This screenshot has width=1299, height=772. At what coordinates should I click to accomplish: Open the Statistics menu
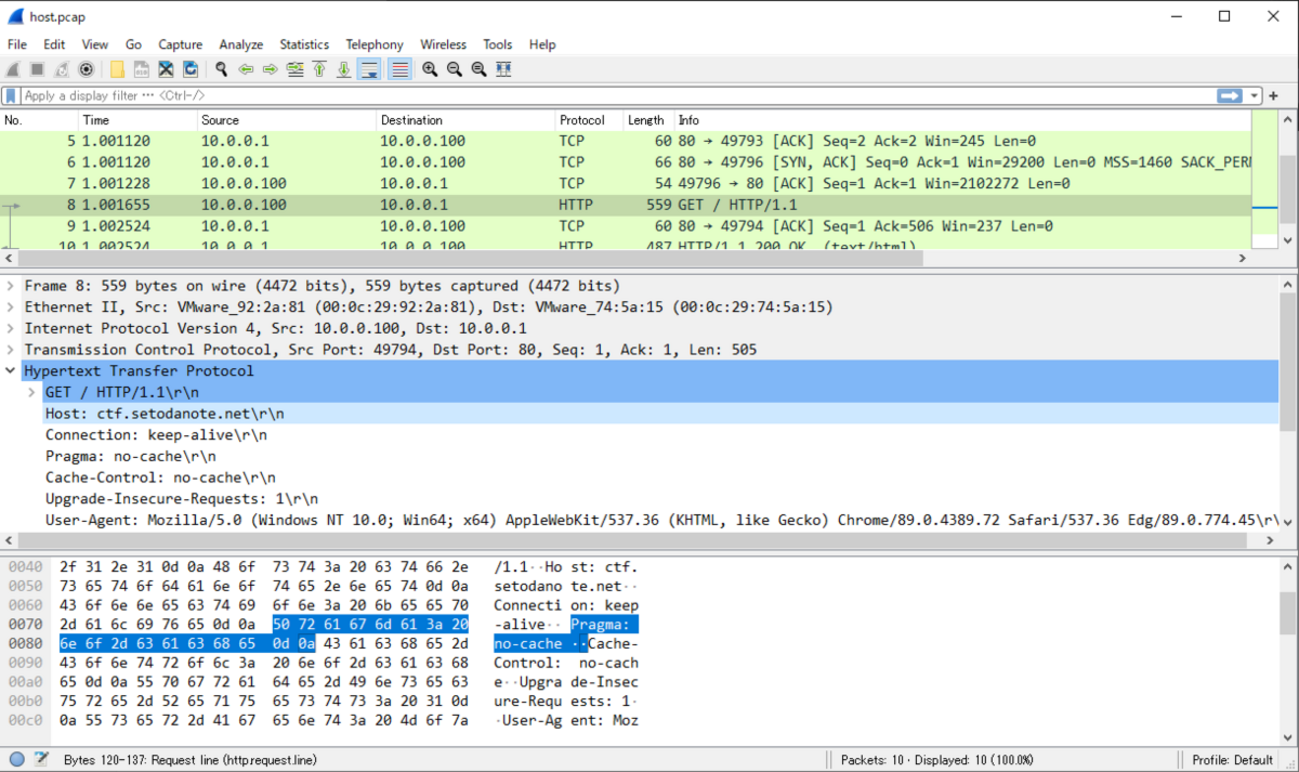[304, 44]
